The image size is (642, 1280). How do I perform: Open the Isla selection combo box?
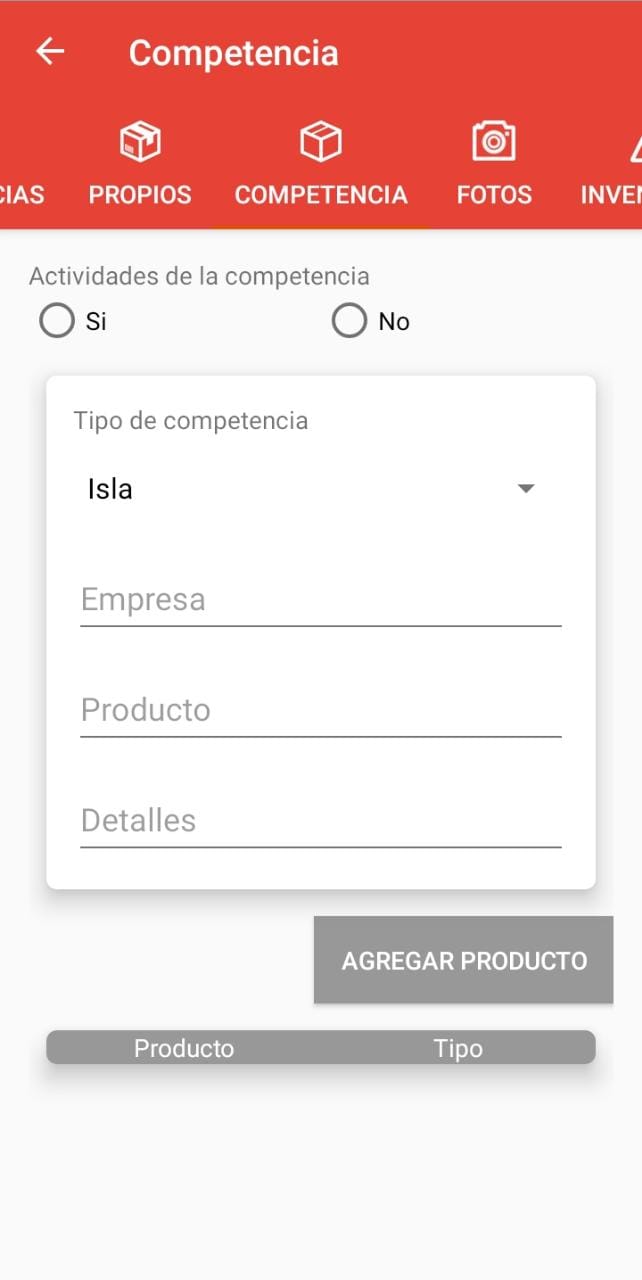[x=300, y=489]
